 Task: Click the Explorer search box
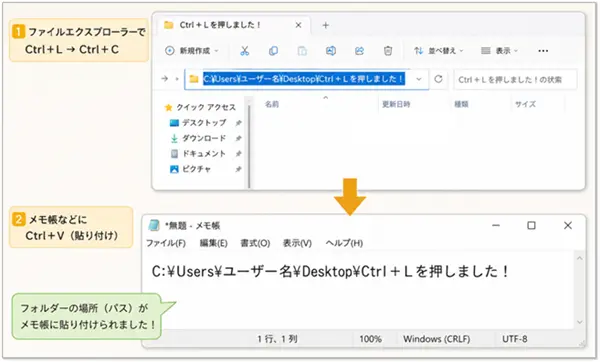(515, 80)
